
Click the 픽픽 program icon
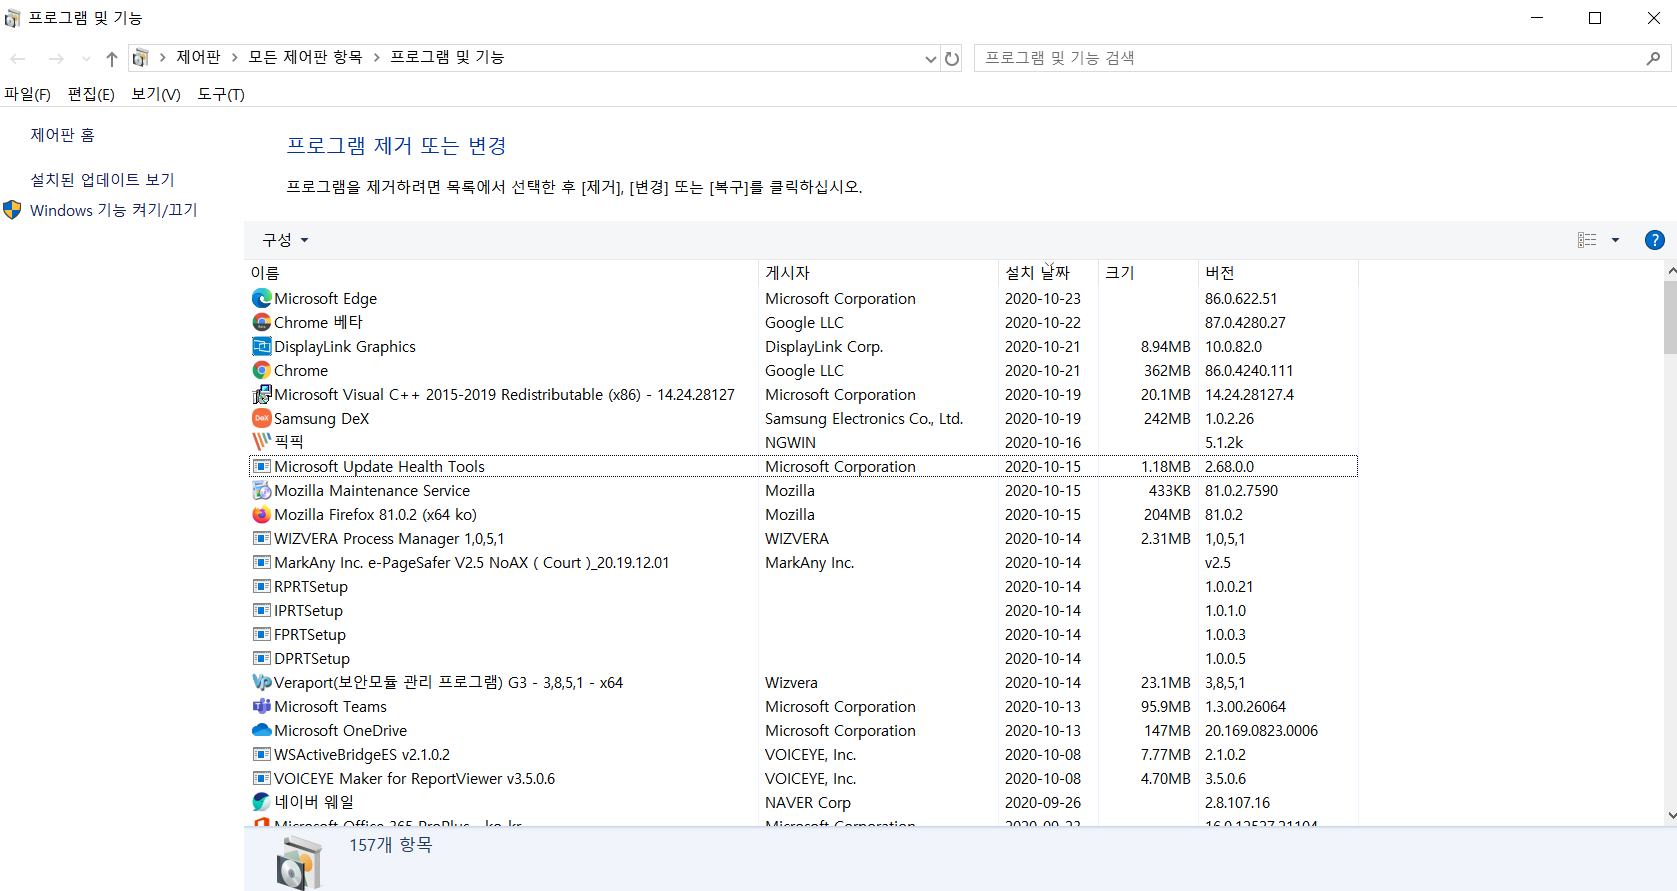coord(262,442)
